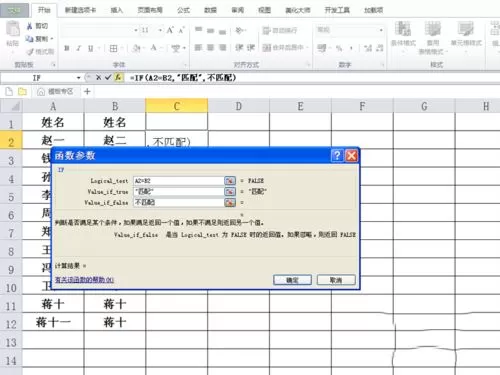
Task: Click the yellow folder open icon
Action: click(x=22, y=91)
